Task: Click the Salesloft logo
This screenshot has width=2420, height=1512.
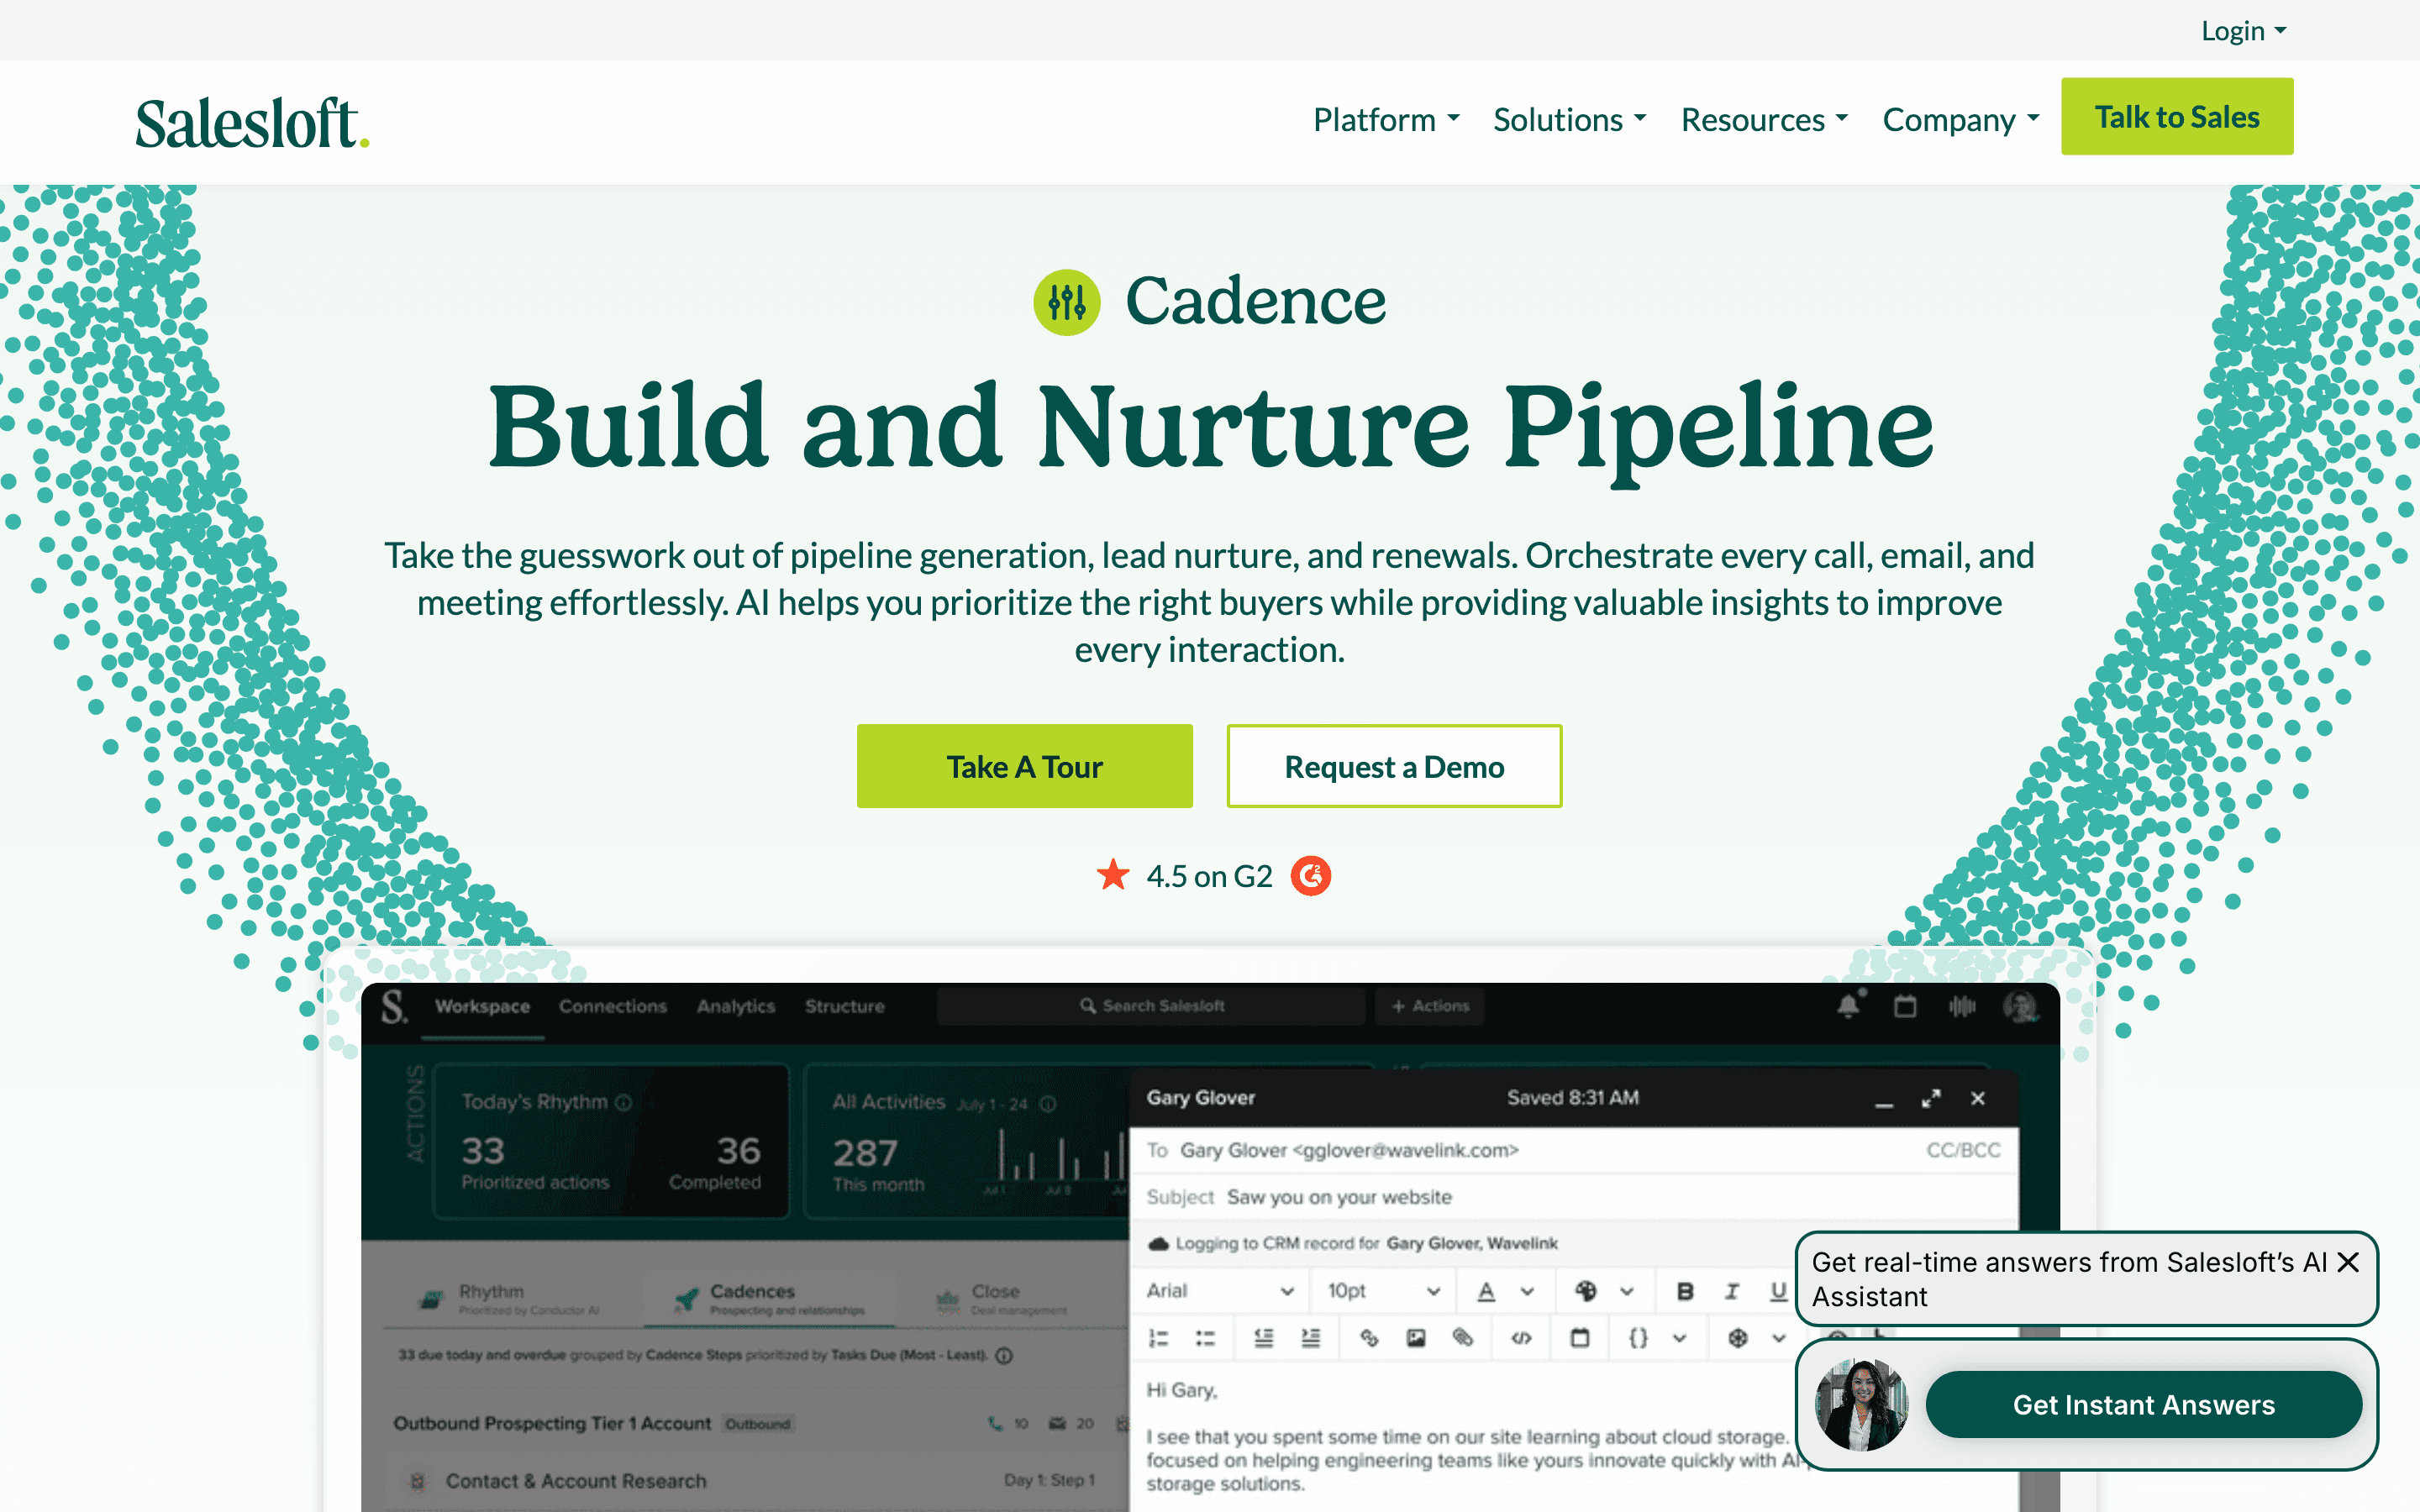Action: 252,123
